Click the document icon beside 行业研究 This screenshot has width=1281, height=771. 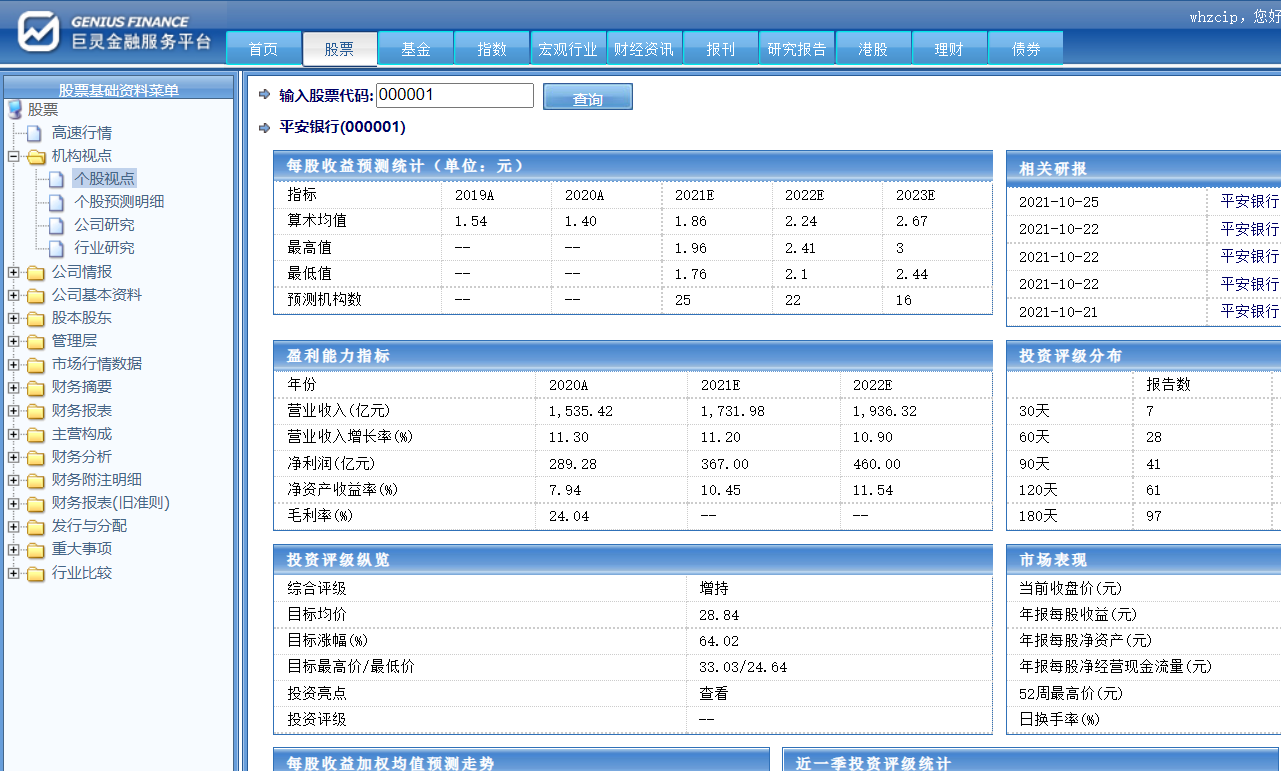tap(56, 248)
